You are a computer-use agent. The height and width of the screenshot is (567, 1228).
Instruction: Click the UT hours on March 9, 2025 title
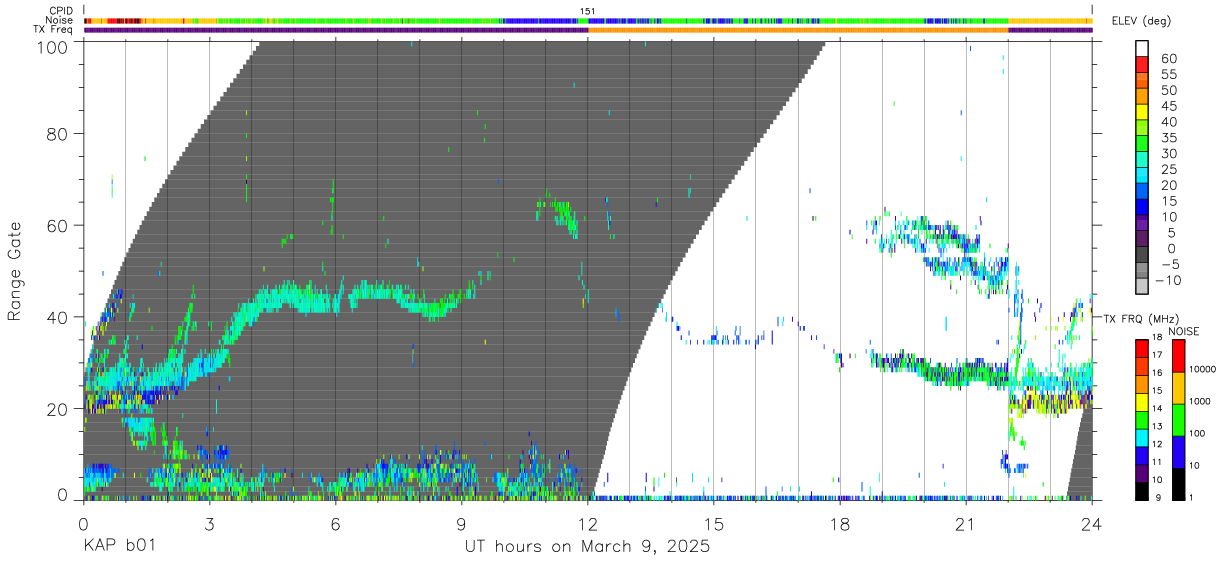(587, 547)
